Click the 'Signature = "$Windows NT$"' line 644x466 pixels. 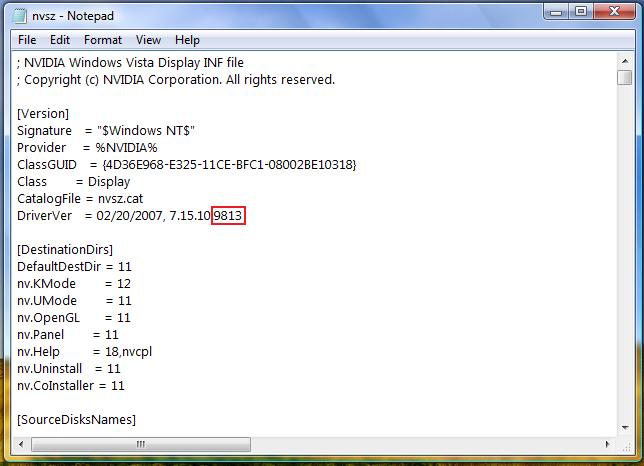106,131
